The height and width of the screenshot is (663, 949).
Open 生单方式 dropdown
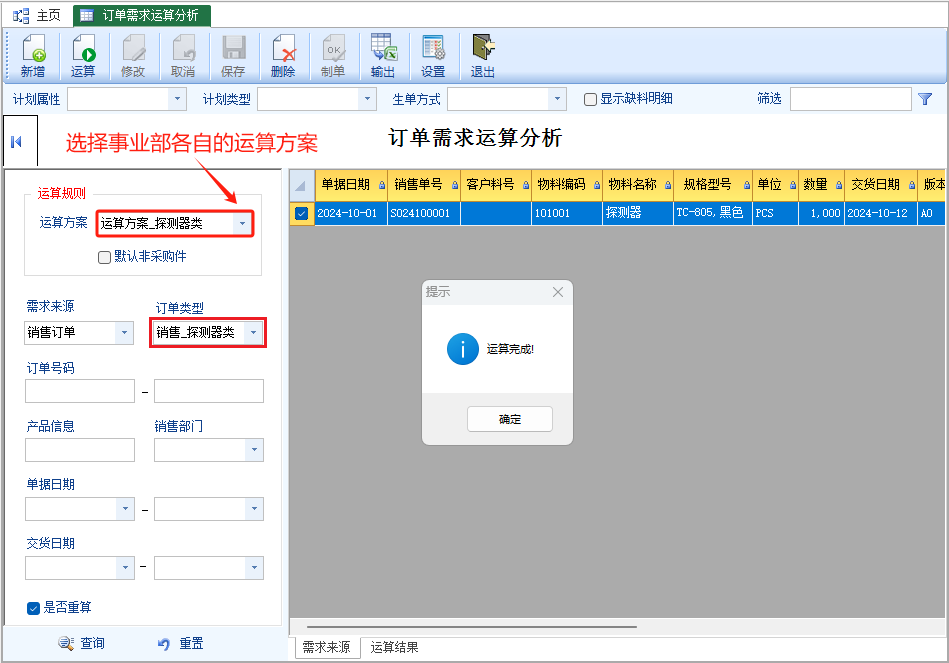point(557,99)
